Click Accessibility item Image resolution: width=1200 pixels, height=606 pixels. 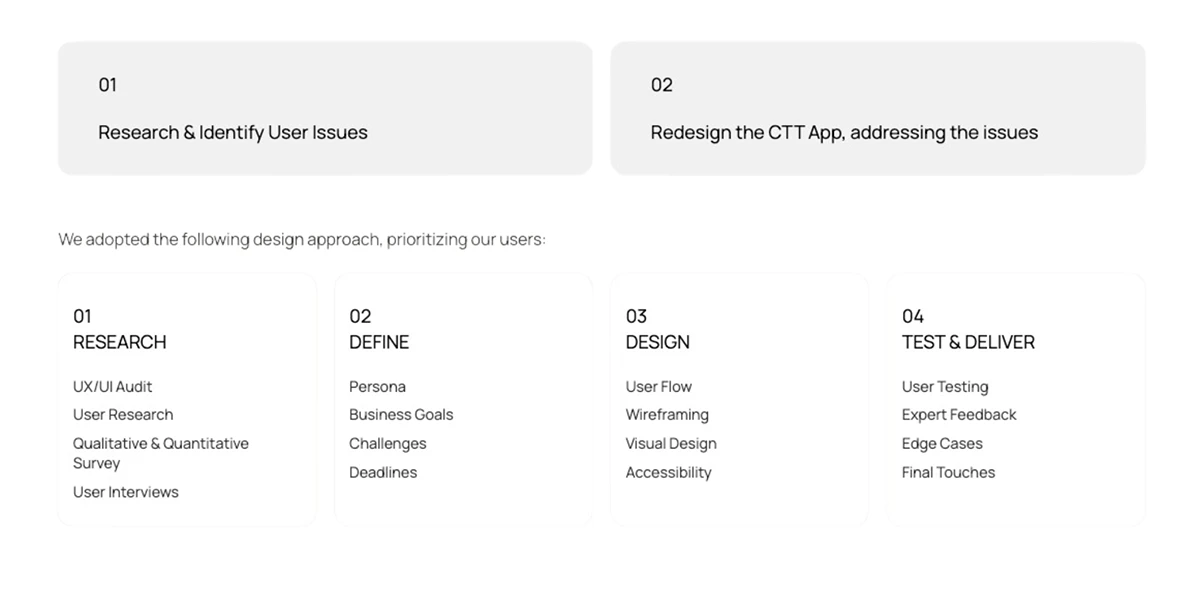click(x=669, y=472)
